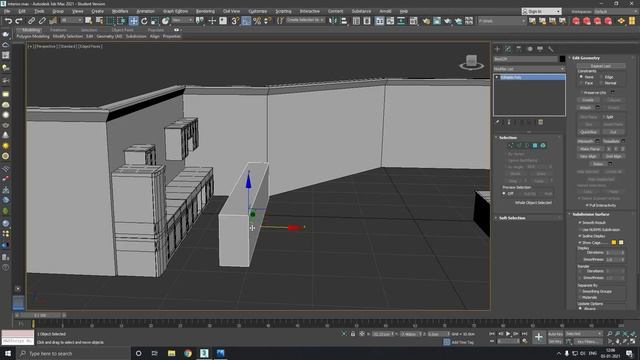Viewport: 640px width, 360px height.
Task: Open the Workspaces dropdown
Action: click(x=616, y=11)
